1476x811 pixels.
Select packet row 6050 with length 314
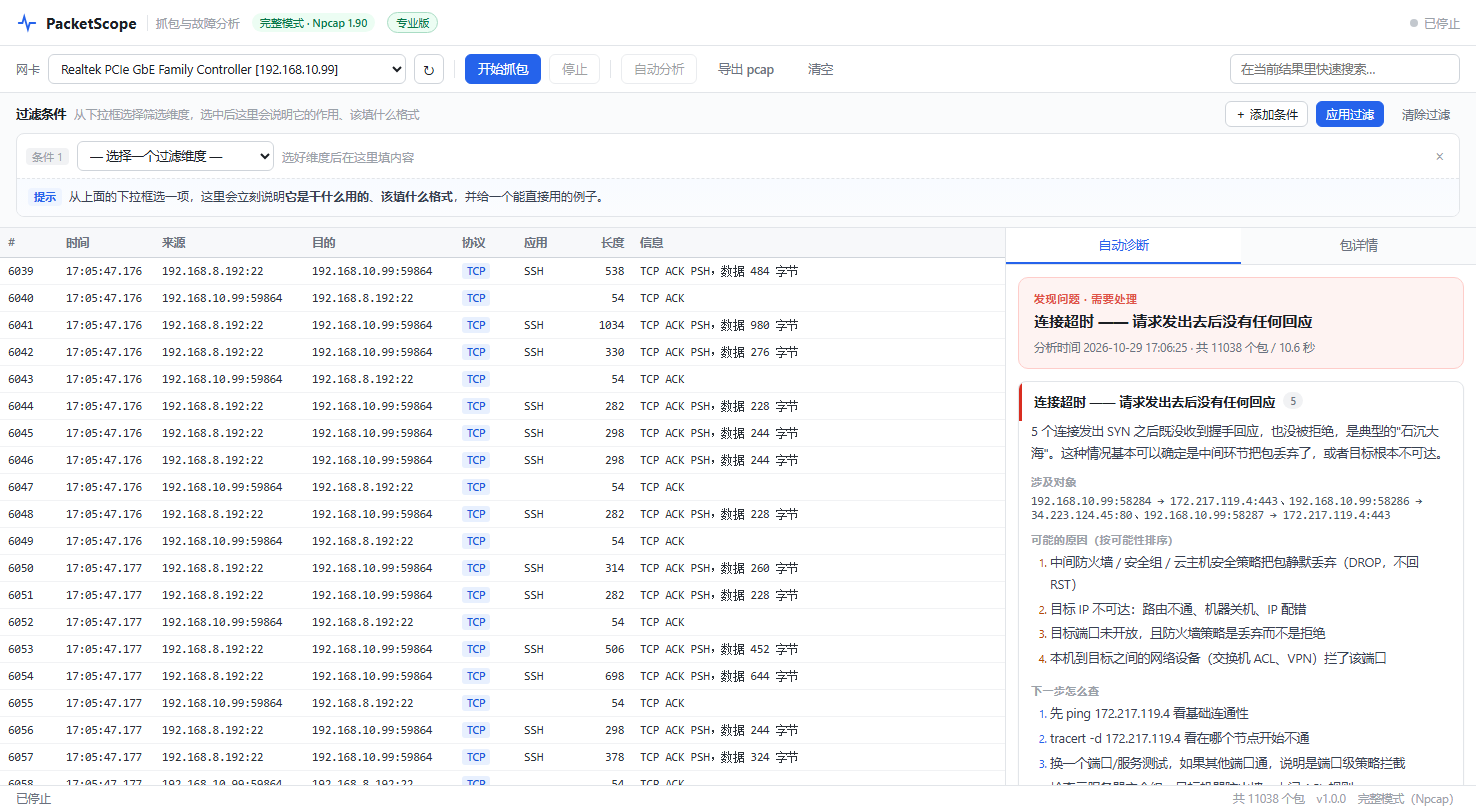[502, 568]
